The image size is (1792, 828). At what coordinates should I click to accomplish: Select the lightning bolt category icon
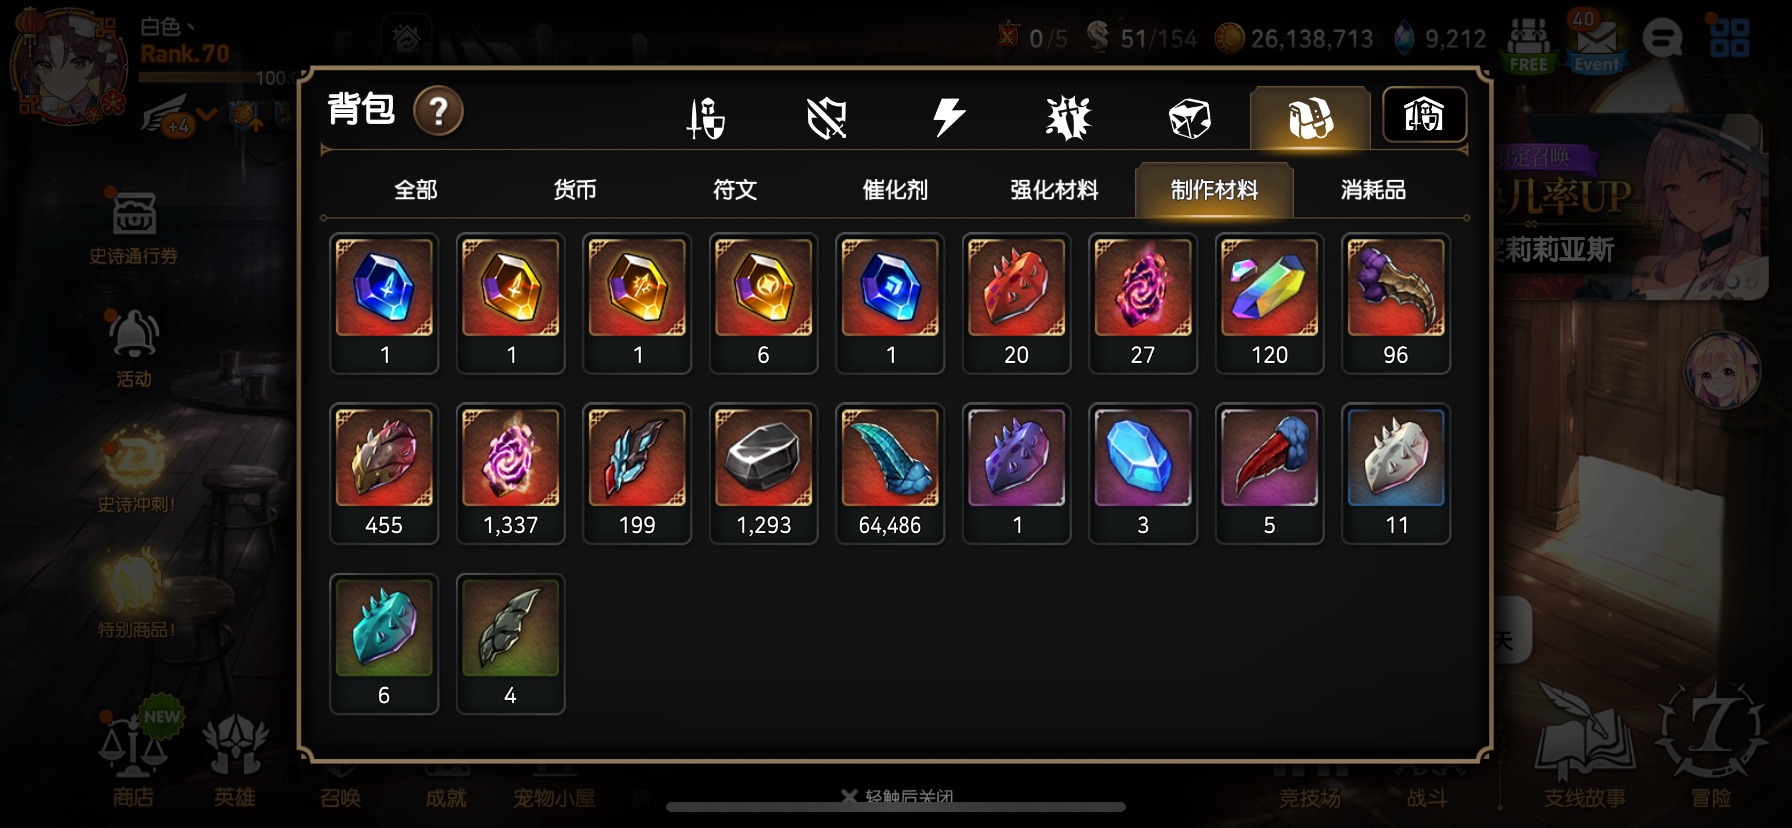point(949,117)
